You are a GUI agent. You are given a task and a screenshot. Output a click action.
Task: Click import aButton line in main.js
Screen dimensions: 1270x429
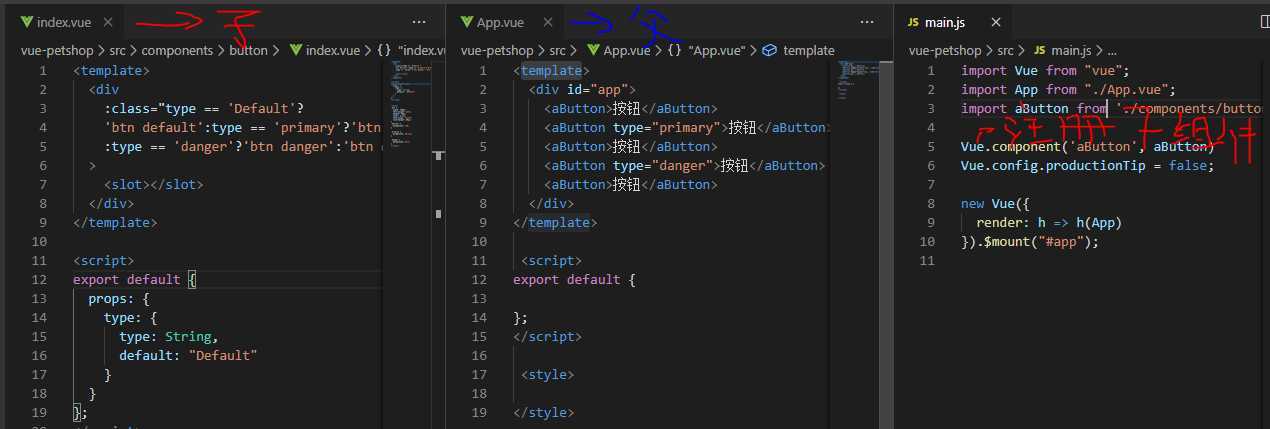(1114, 109)
